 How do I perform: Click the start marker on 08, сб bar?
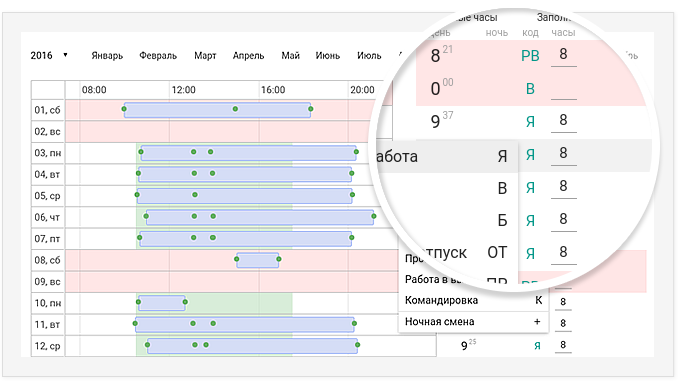pyautogui.click(x=237, y=259)
